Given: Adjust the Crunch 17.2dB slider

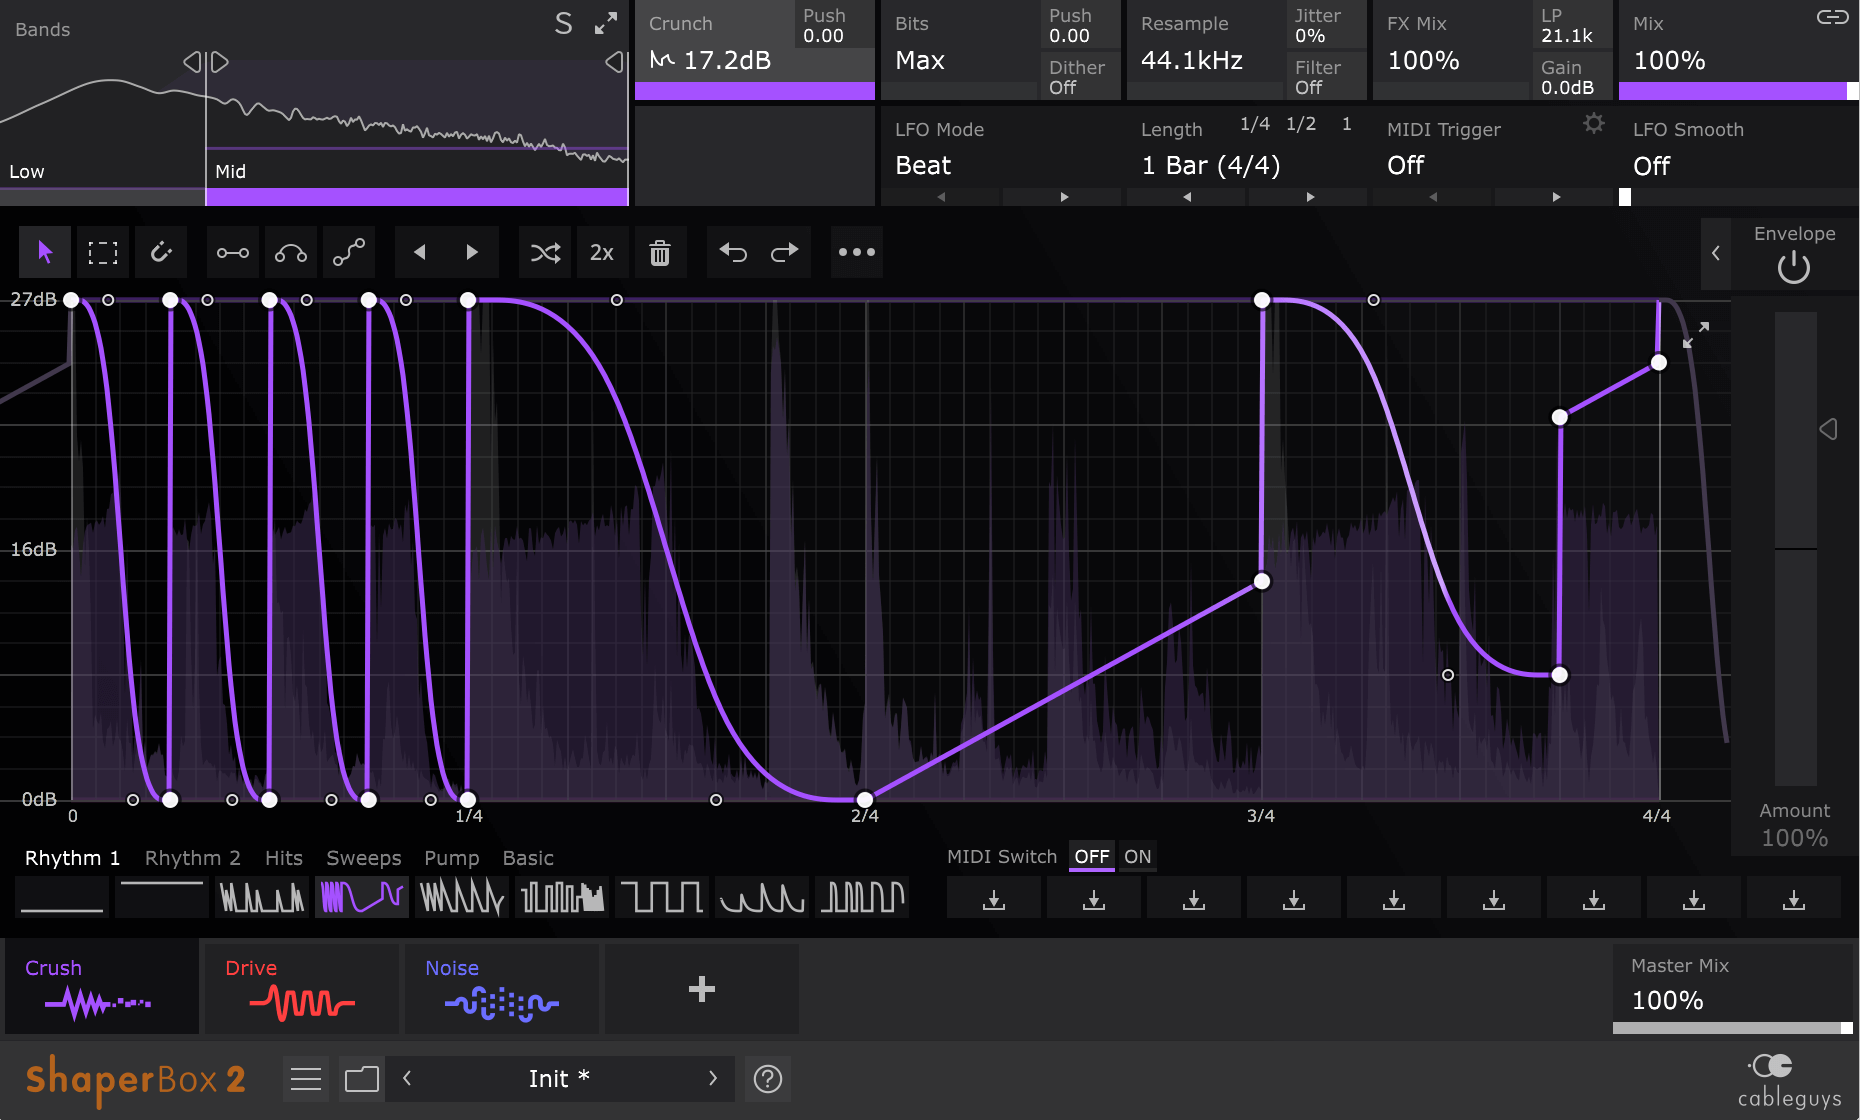Looking at the screenshot, I should click(x=755, y=91).
